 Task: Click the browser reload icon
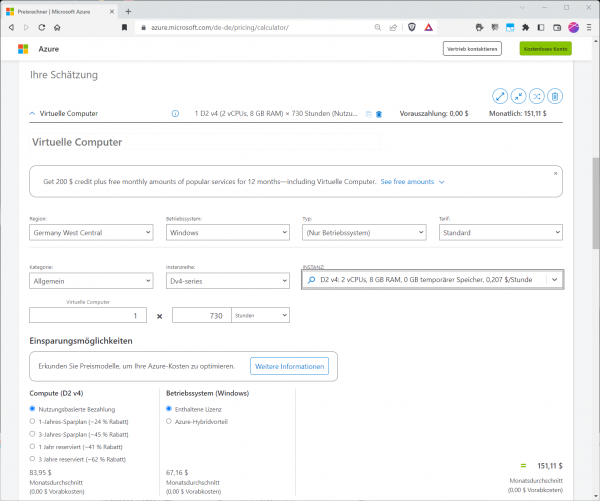pyautogui.click(x=42, y=27)
